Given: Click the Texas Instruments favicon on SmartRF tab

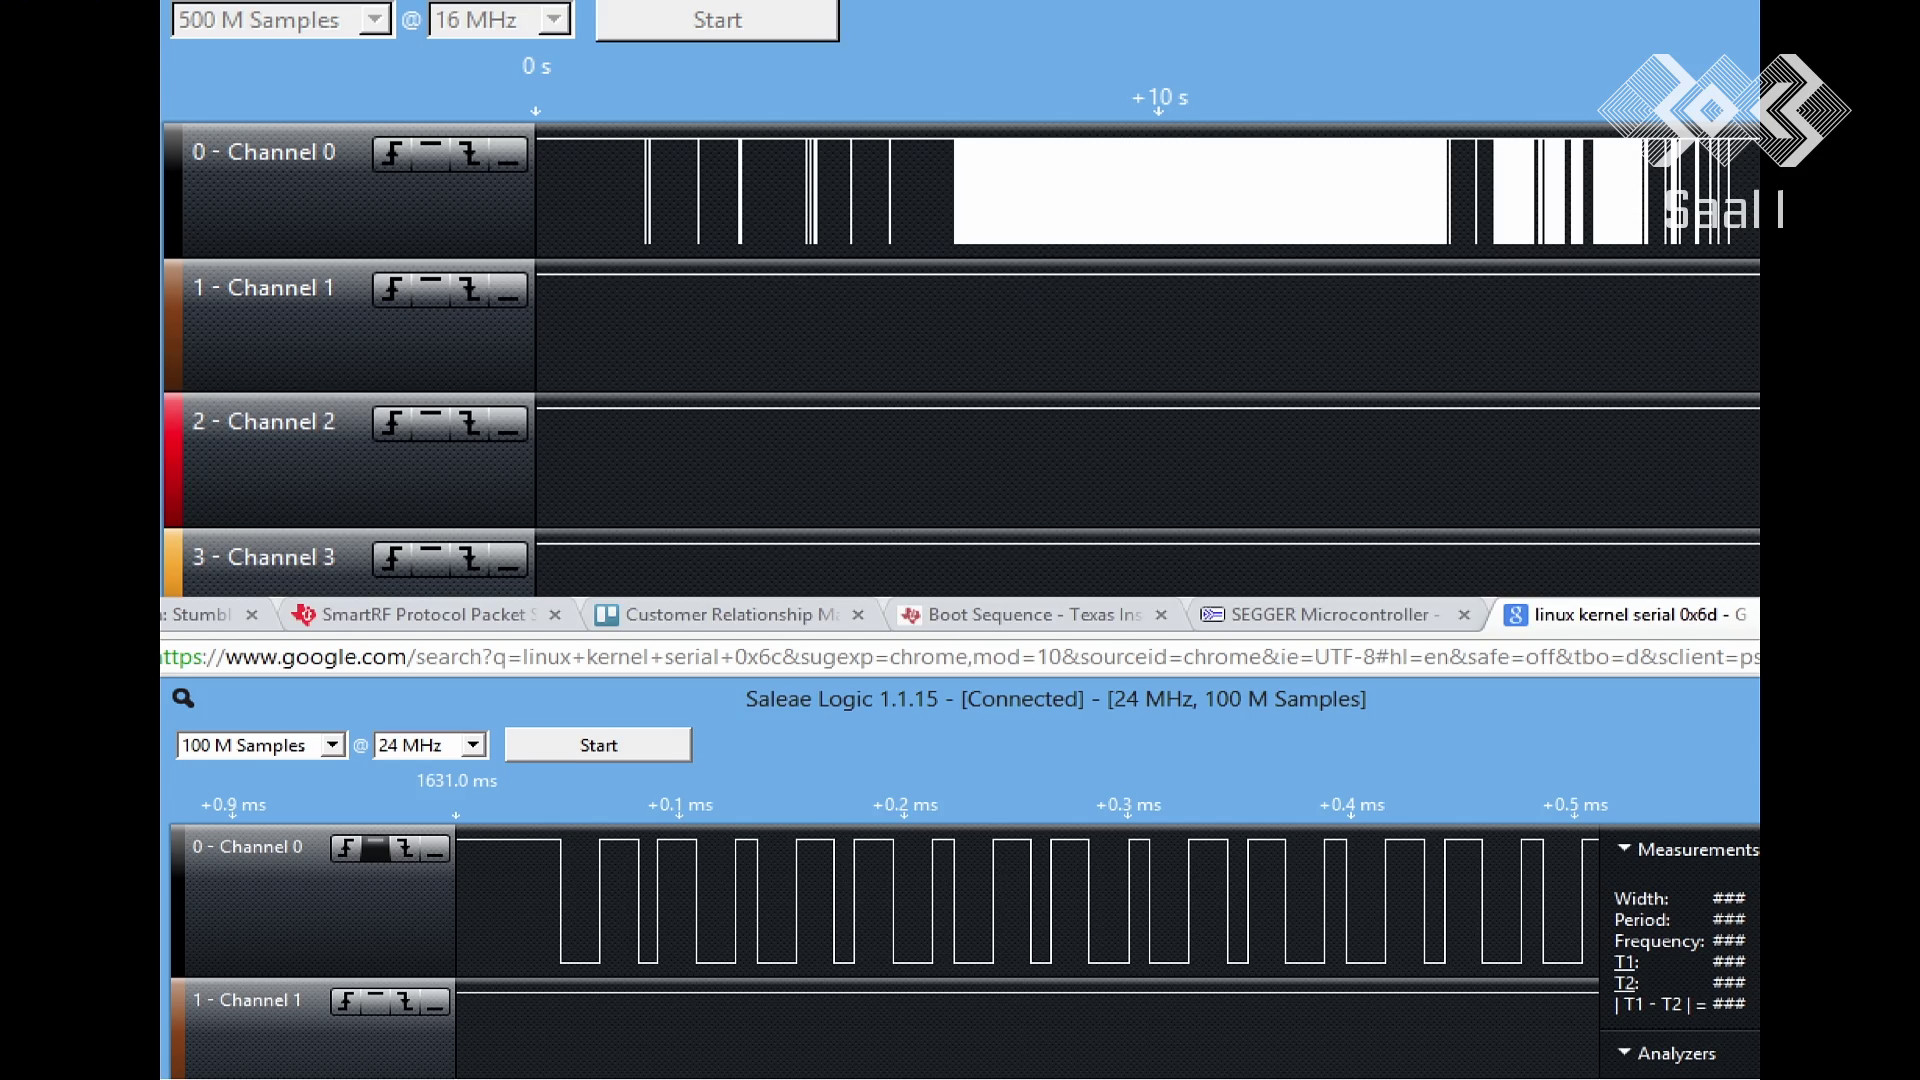Looking at the screenshot, I should tap(304, 615).
